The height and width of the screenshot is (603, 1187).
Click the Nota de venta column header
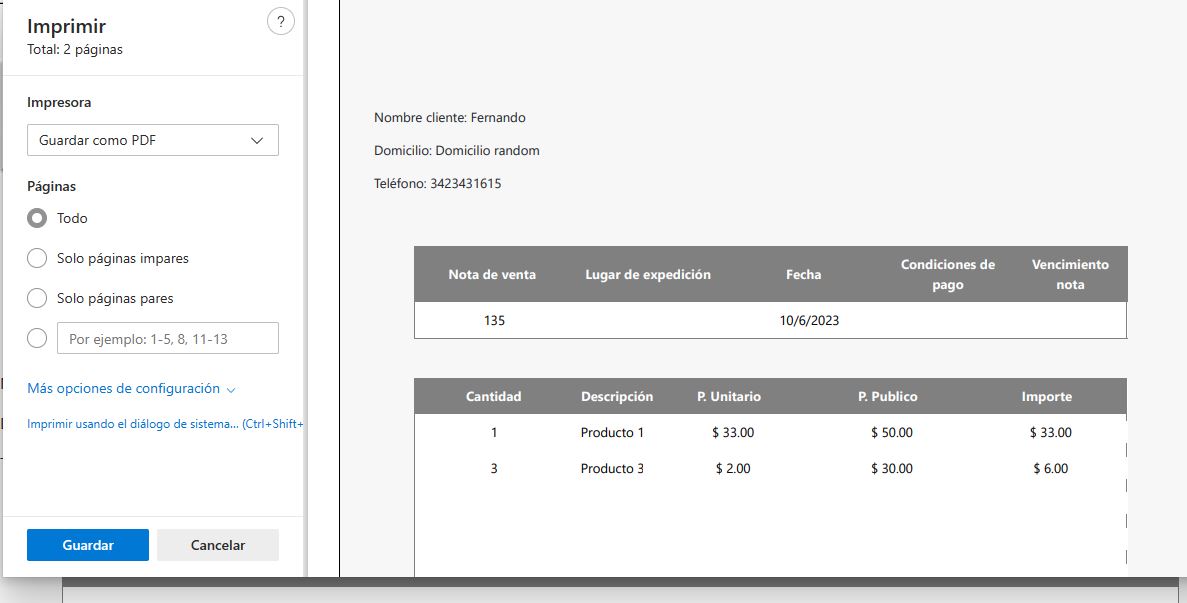[492, 275]
